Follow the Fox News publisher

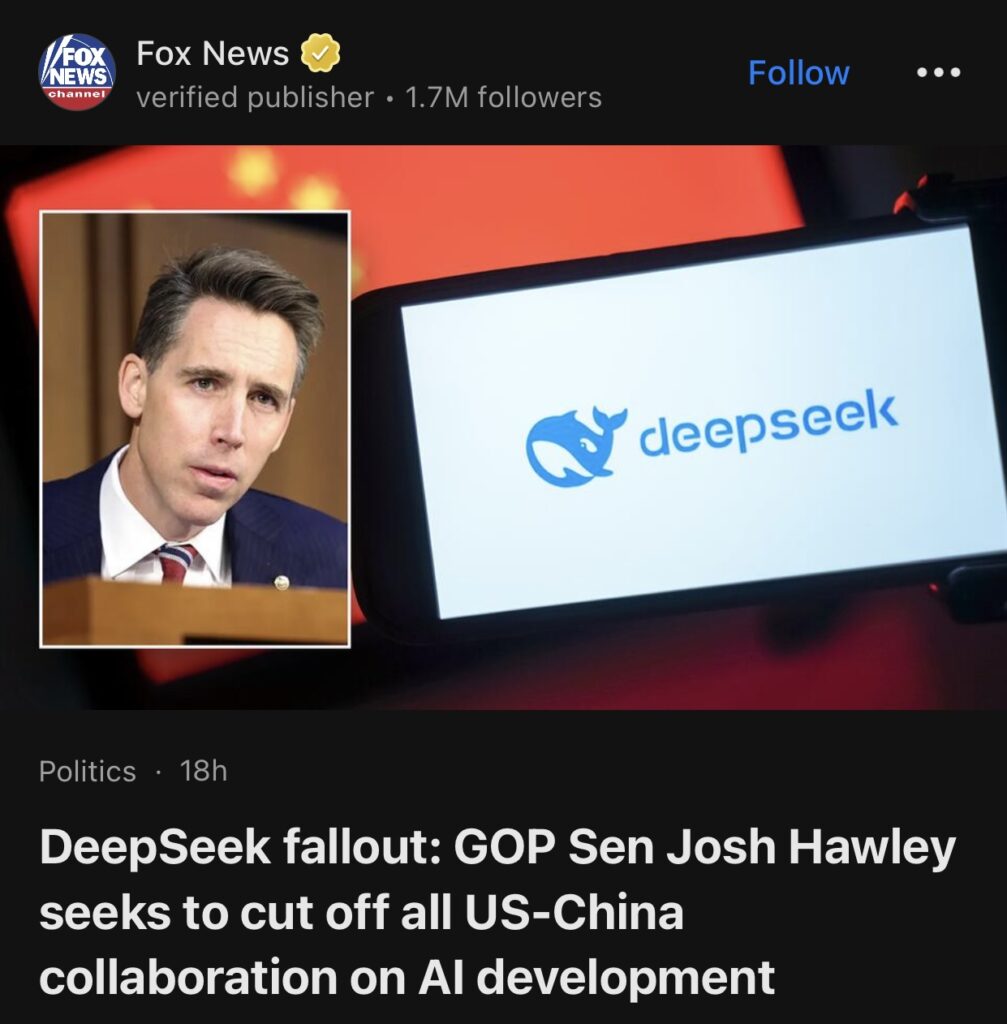point(798,72)
